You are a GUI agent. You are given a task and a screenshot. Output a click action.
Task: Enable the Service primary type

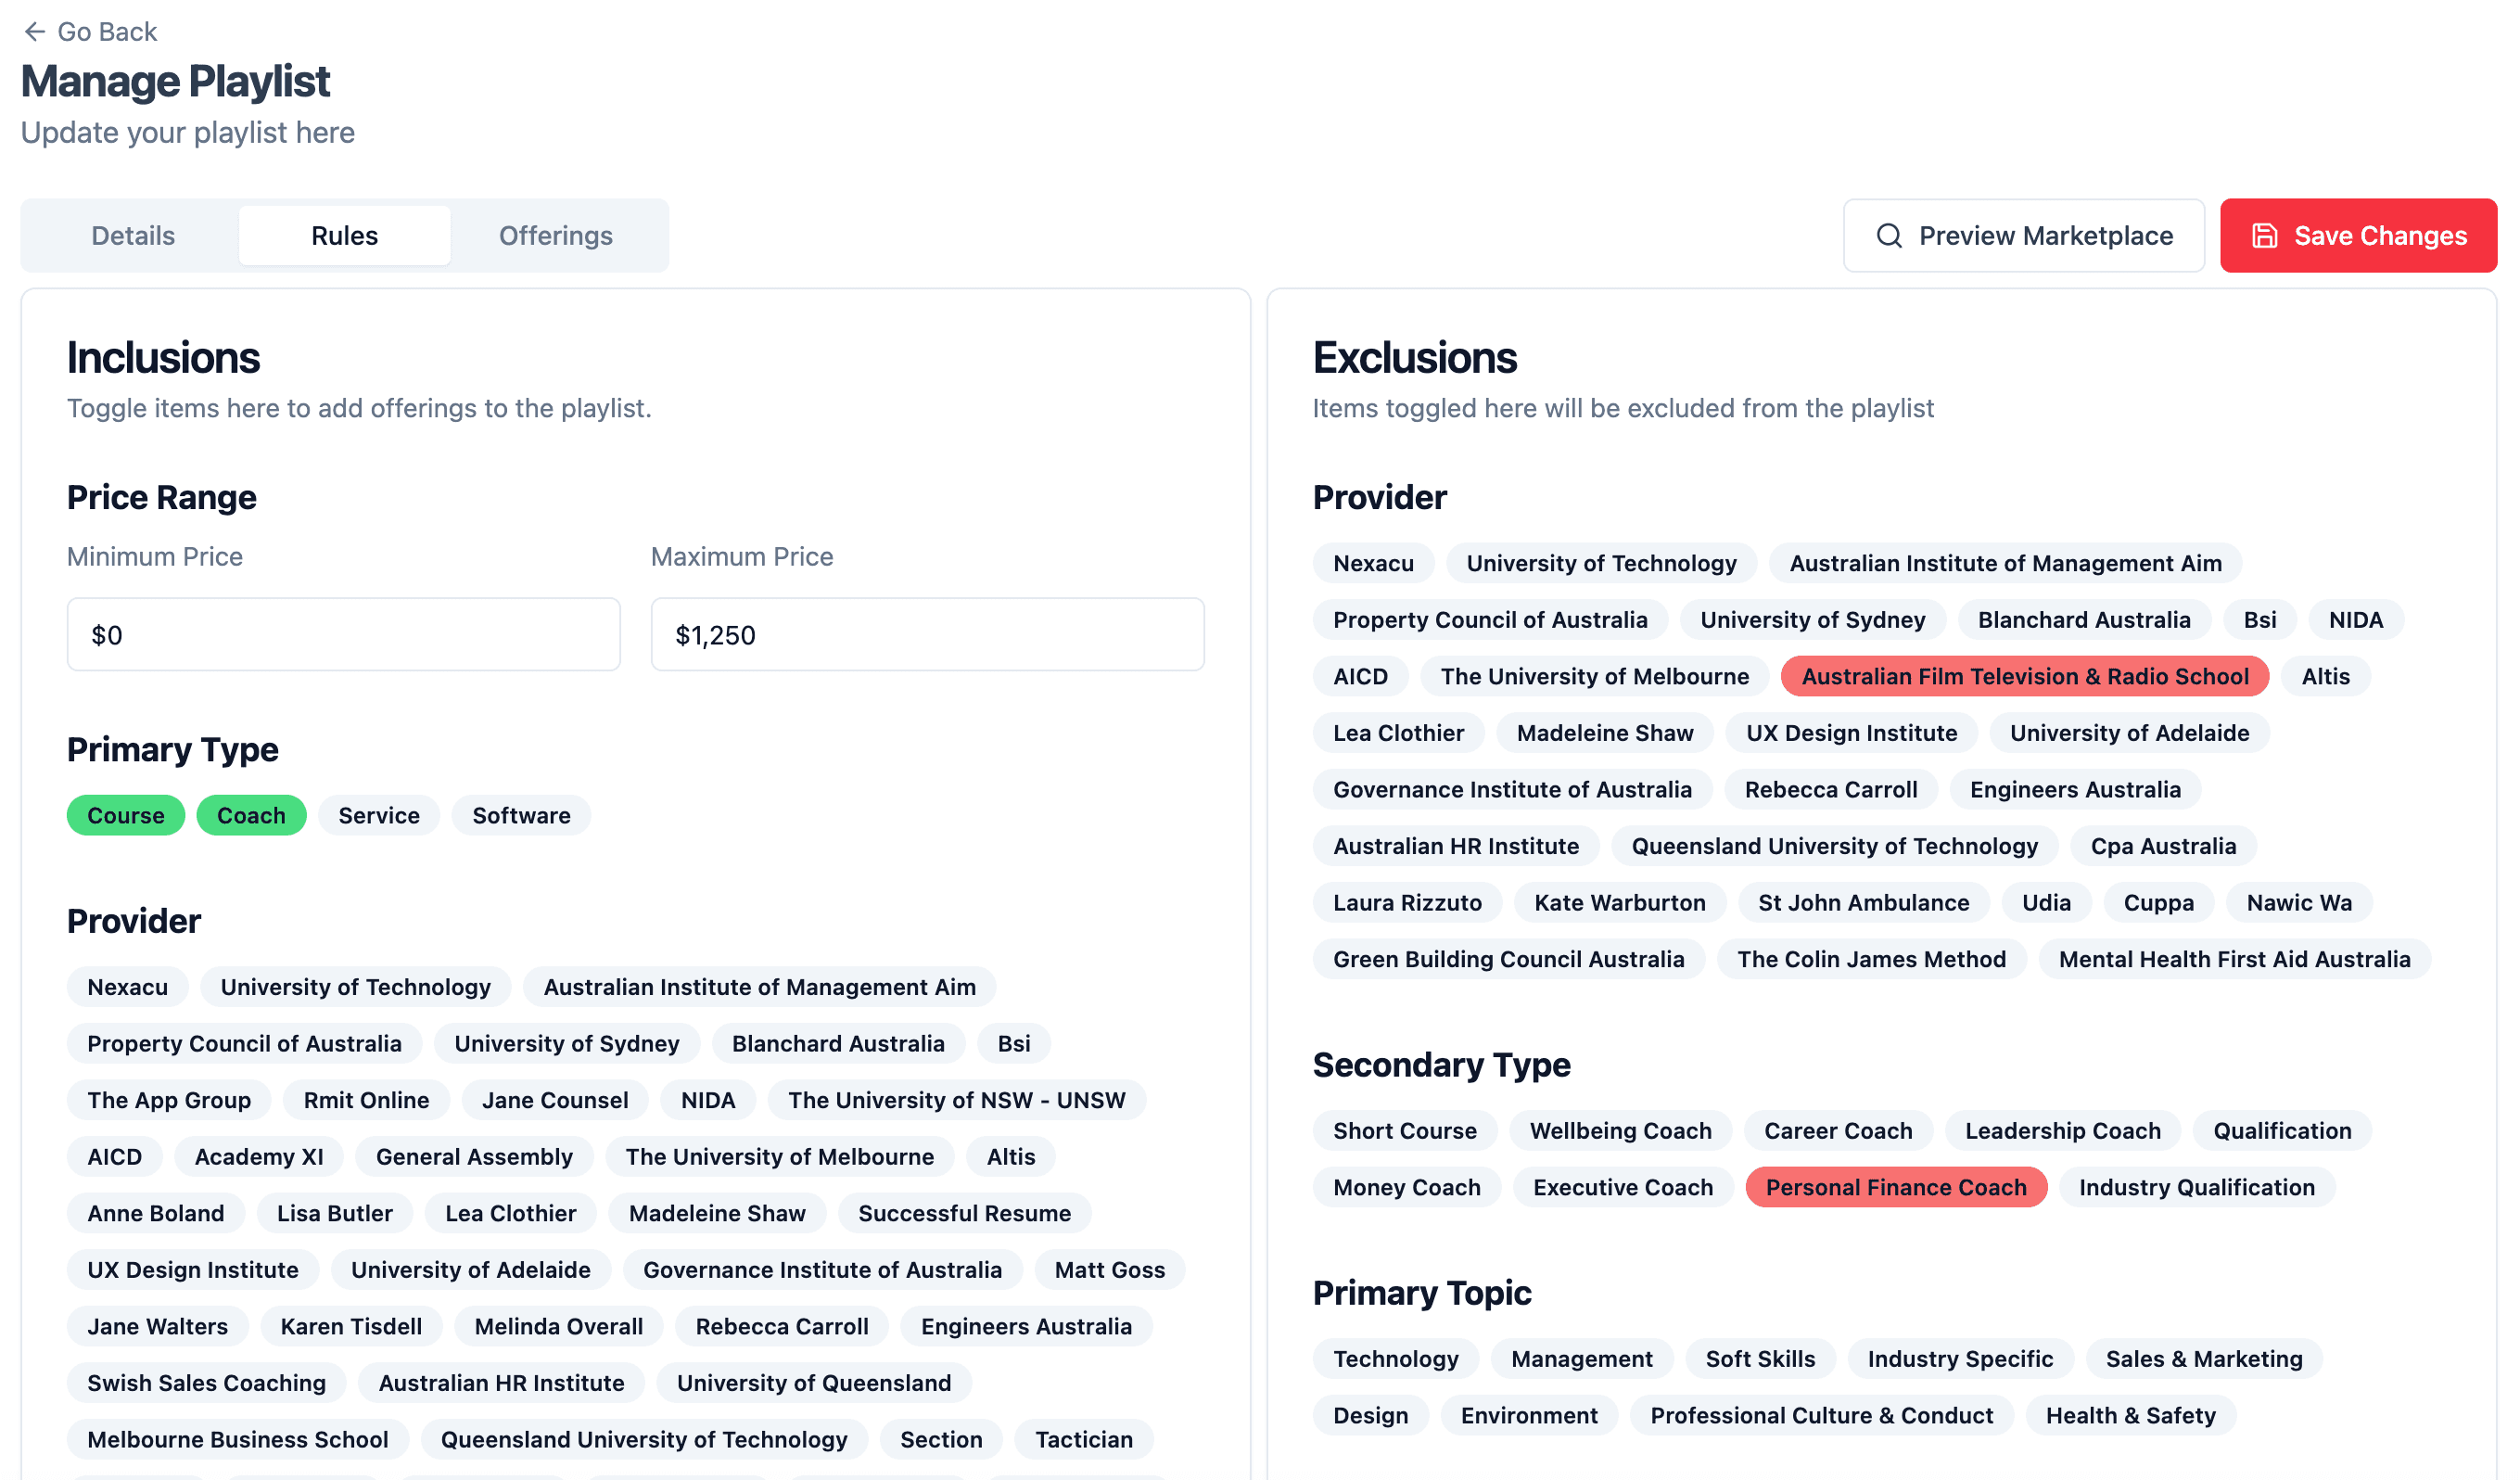(379, 816)
